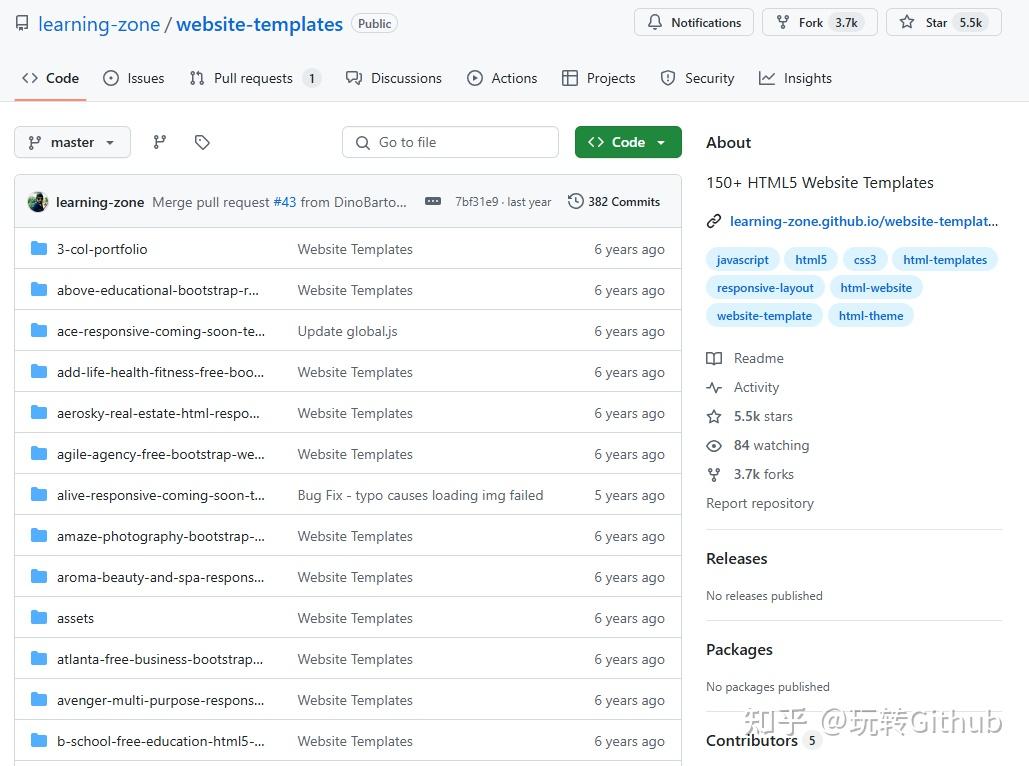Click the eye icon beside 84 watching
The height and width of the screenshot is (766, 1029).
point(714,446)
